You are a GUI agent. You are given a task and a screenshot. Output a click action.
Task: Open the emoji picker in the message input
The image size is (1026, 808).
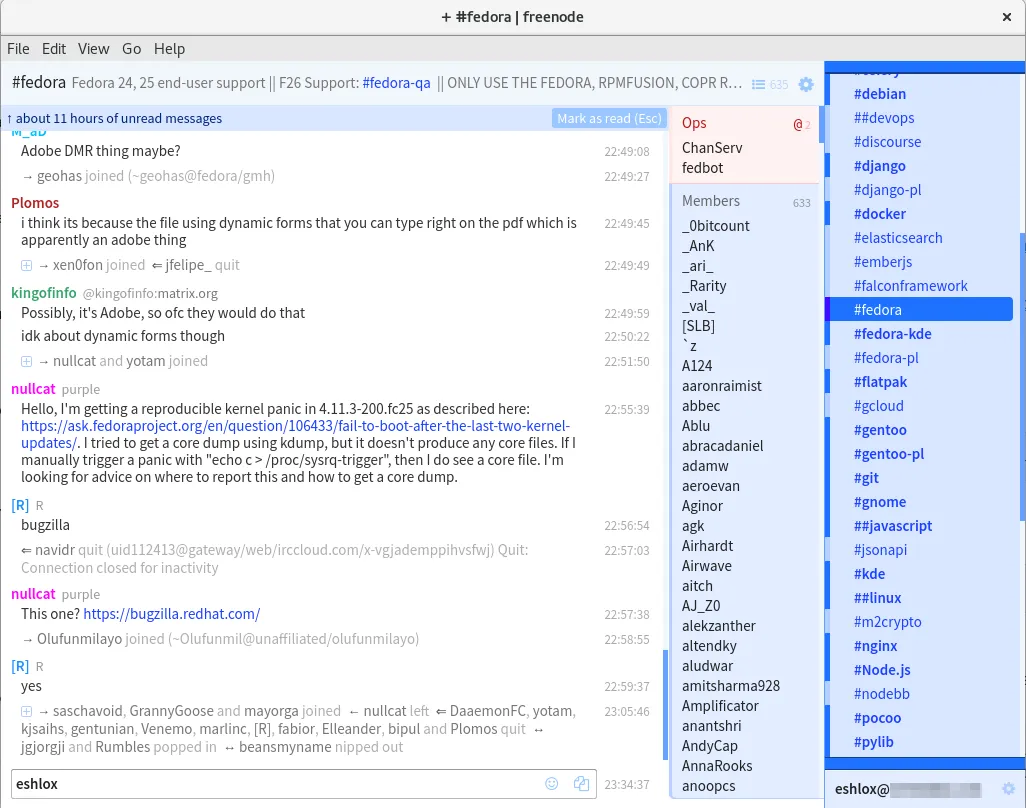click(551, 783)
